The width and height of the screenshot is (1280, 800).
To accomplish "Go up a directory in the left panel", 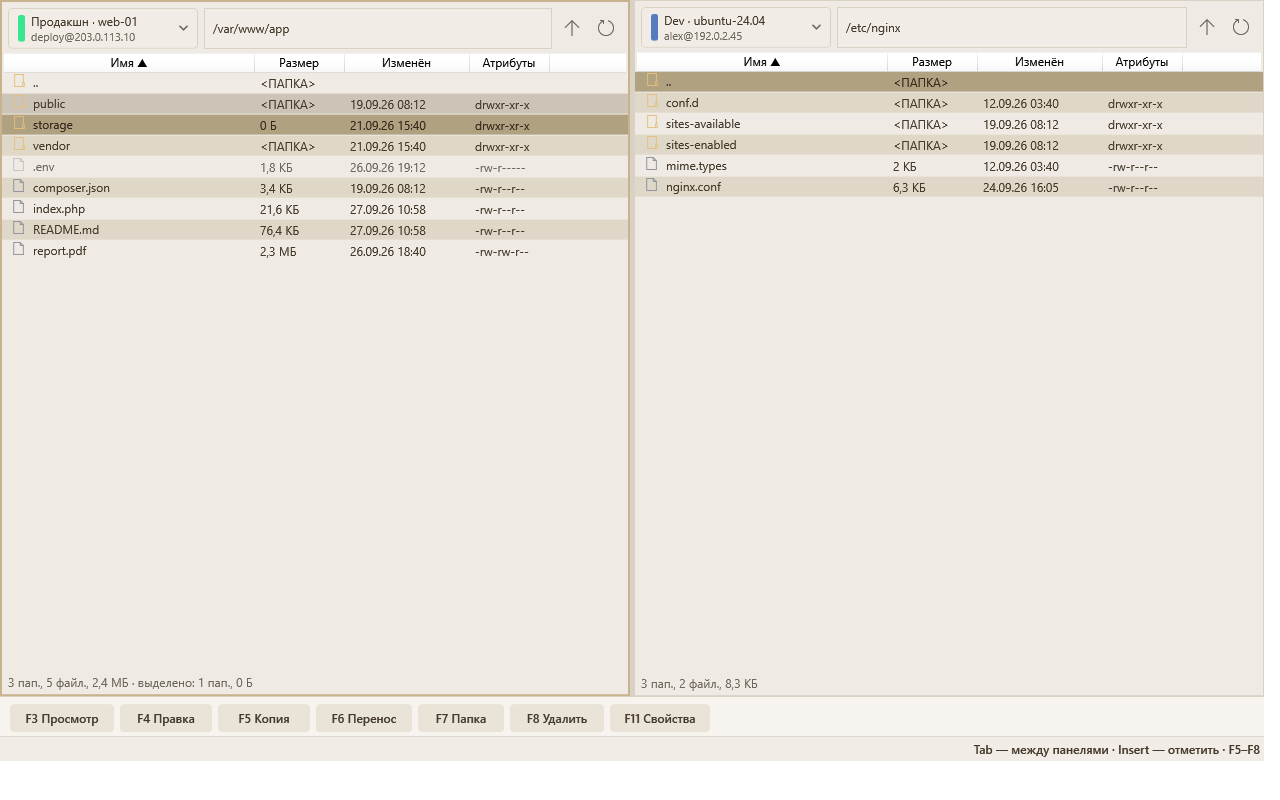I will pos(572,28).
